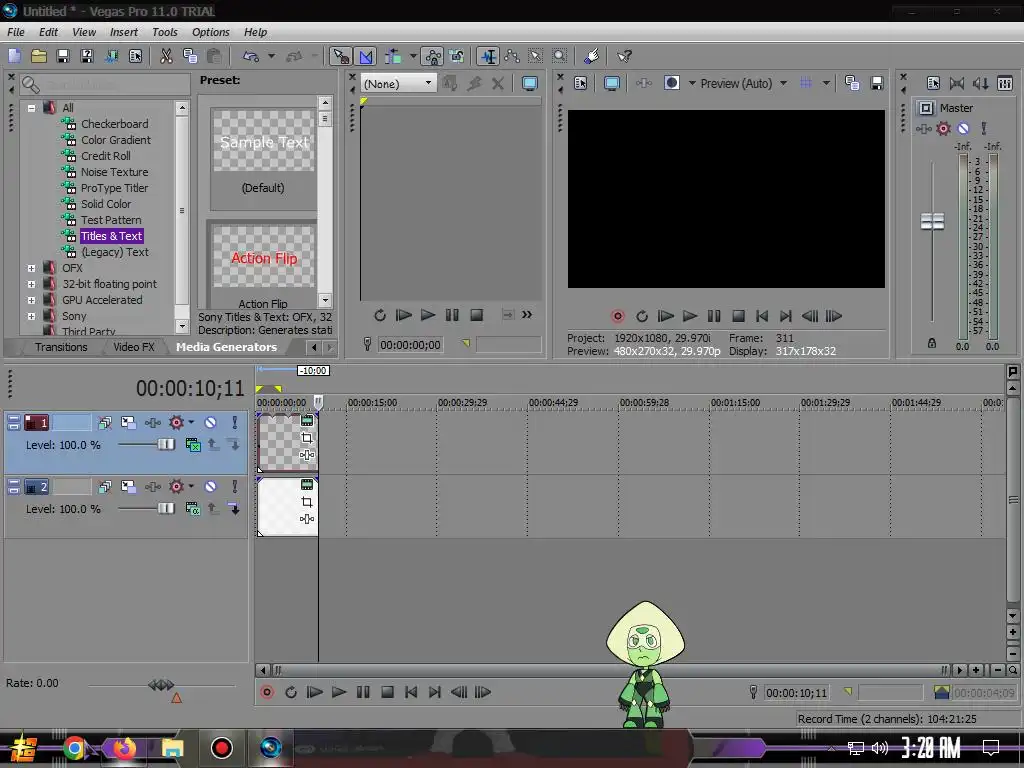Open Project Video Properties icon in preview

pyautogui.click(x=581, y=83)
